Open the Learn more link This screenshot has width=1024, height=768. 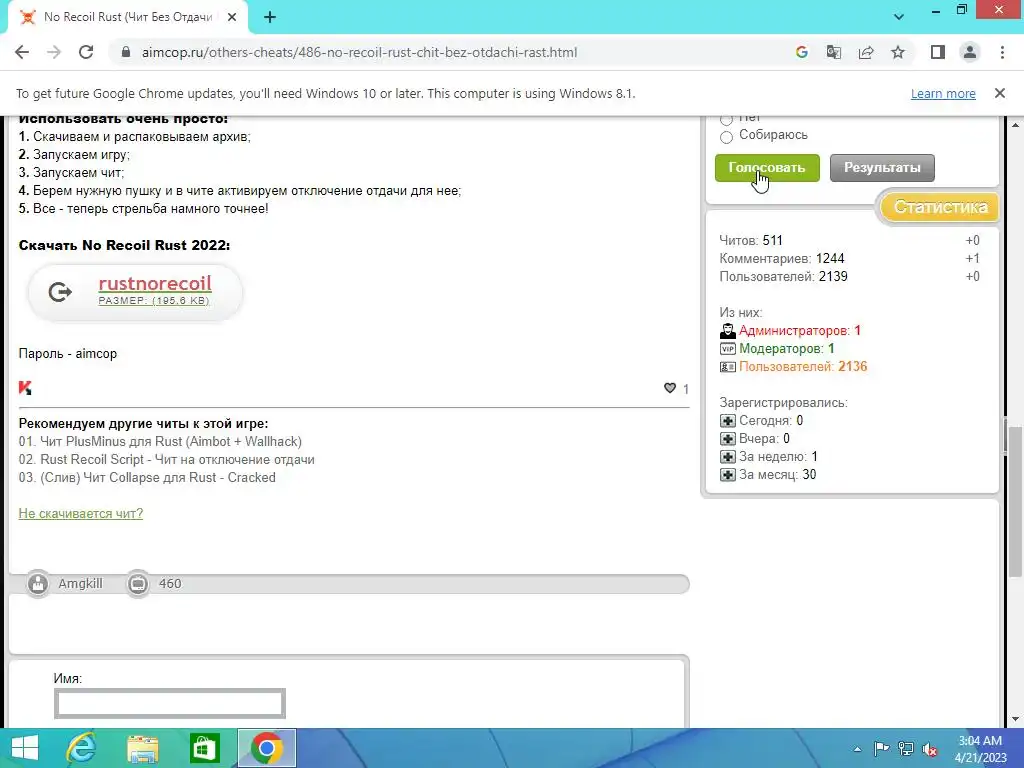[943, 93]
